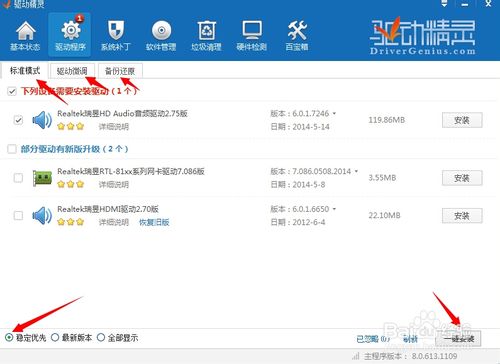This screenshot has height=364, width=500.
Task: Install the RTL-81xx network card driver
Action: tap(462, 178)
